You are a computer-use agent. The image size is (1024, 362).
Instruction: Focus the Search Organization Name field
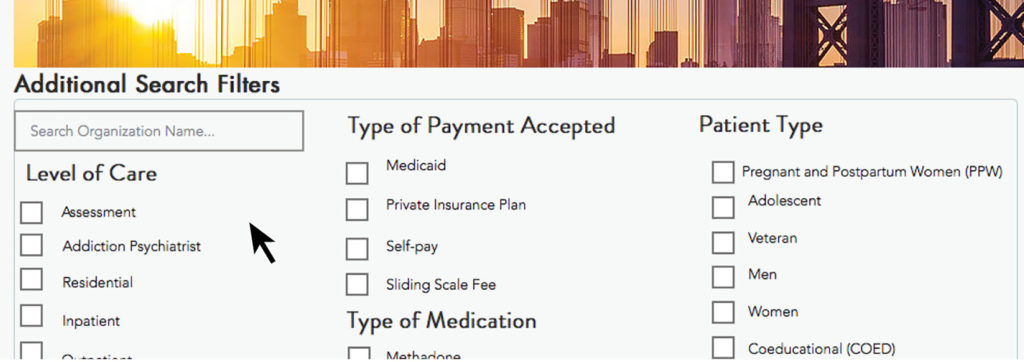[x=159, y=131]
